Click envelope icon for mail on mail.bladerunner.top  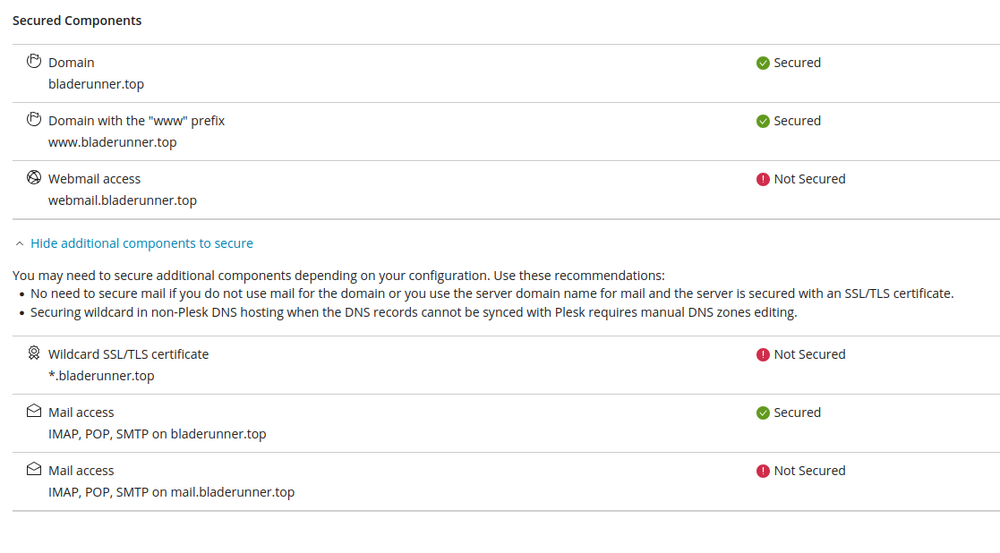click(34, 470)
